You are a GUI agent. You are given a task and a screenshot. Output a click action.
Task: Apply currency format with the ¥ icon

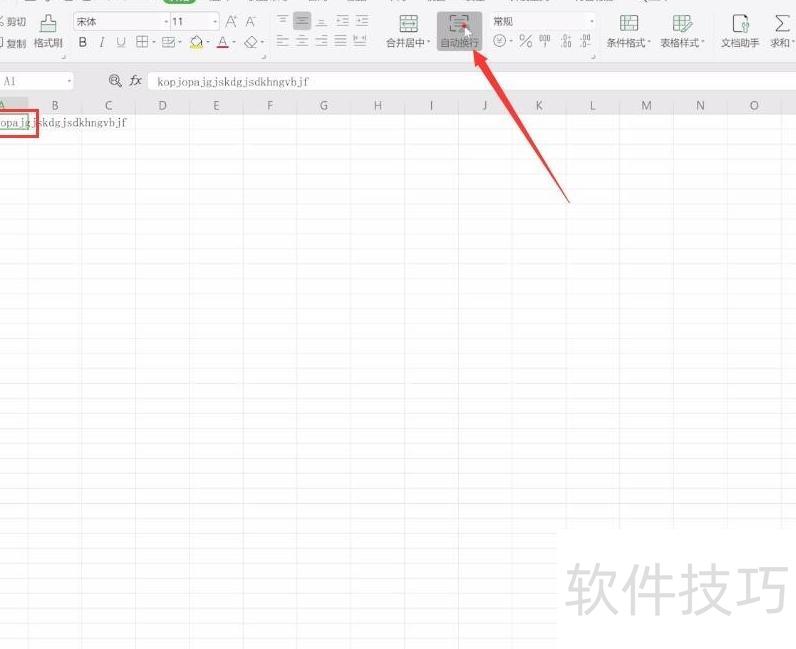[500, 41]
